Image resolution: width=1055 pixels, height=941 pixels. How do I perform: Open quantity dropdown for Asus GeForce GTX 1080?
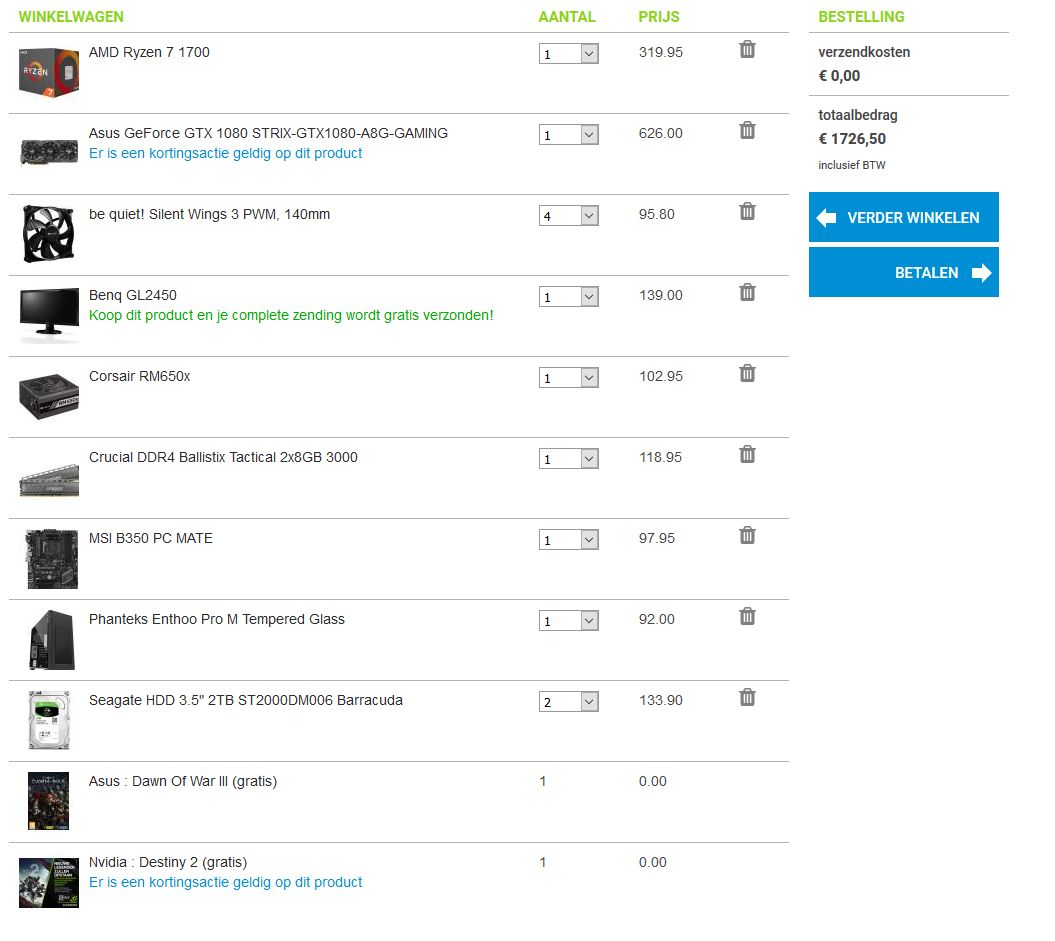(569, 135)
